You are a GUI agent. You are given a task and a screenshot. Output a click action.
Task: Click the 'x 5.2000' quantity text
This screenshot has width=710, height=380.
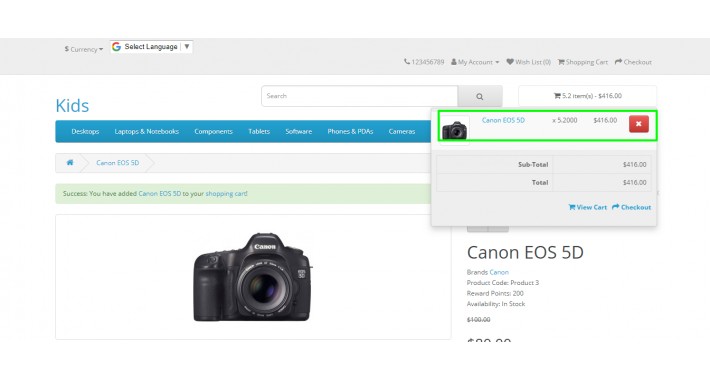[565, 120]
